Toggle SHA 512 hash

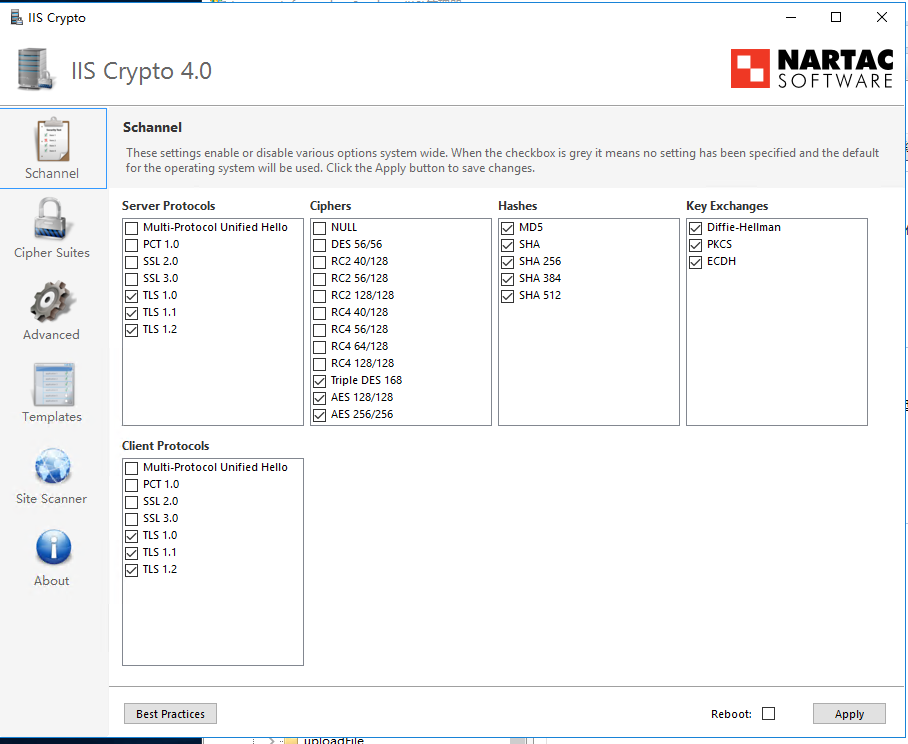(x=507, y=296)
